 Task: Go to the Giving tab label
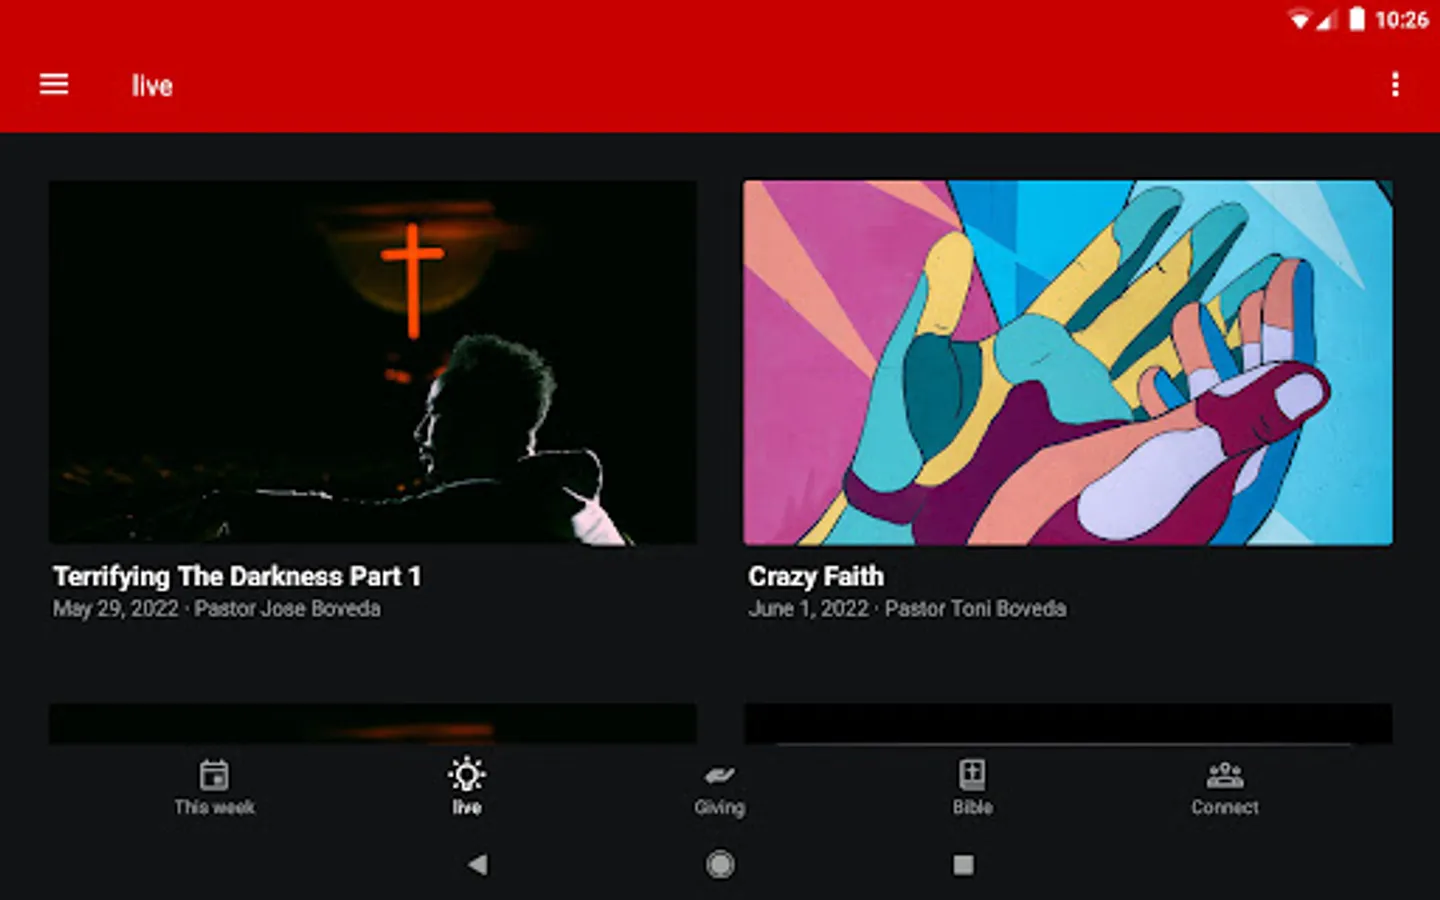click(x=719, y=808)
